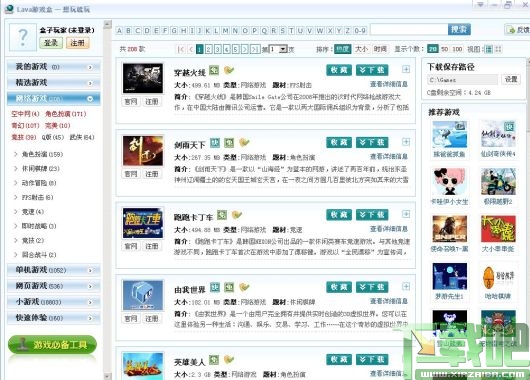This screenshot has height=380, width=530.
Task: Click the heart icon next to 剑雨天下
Action: 244,142
